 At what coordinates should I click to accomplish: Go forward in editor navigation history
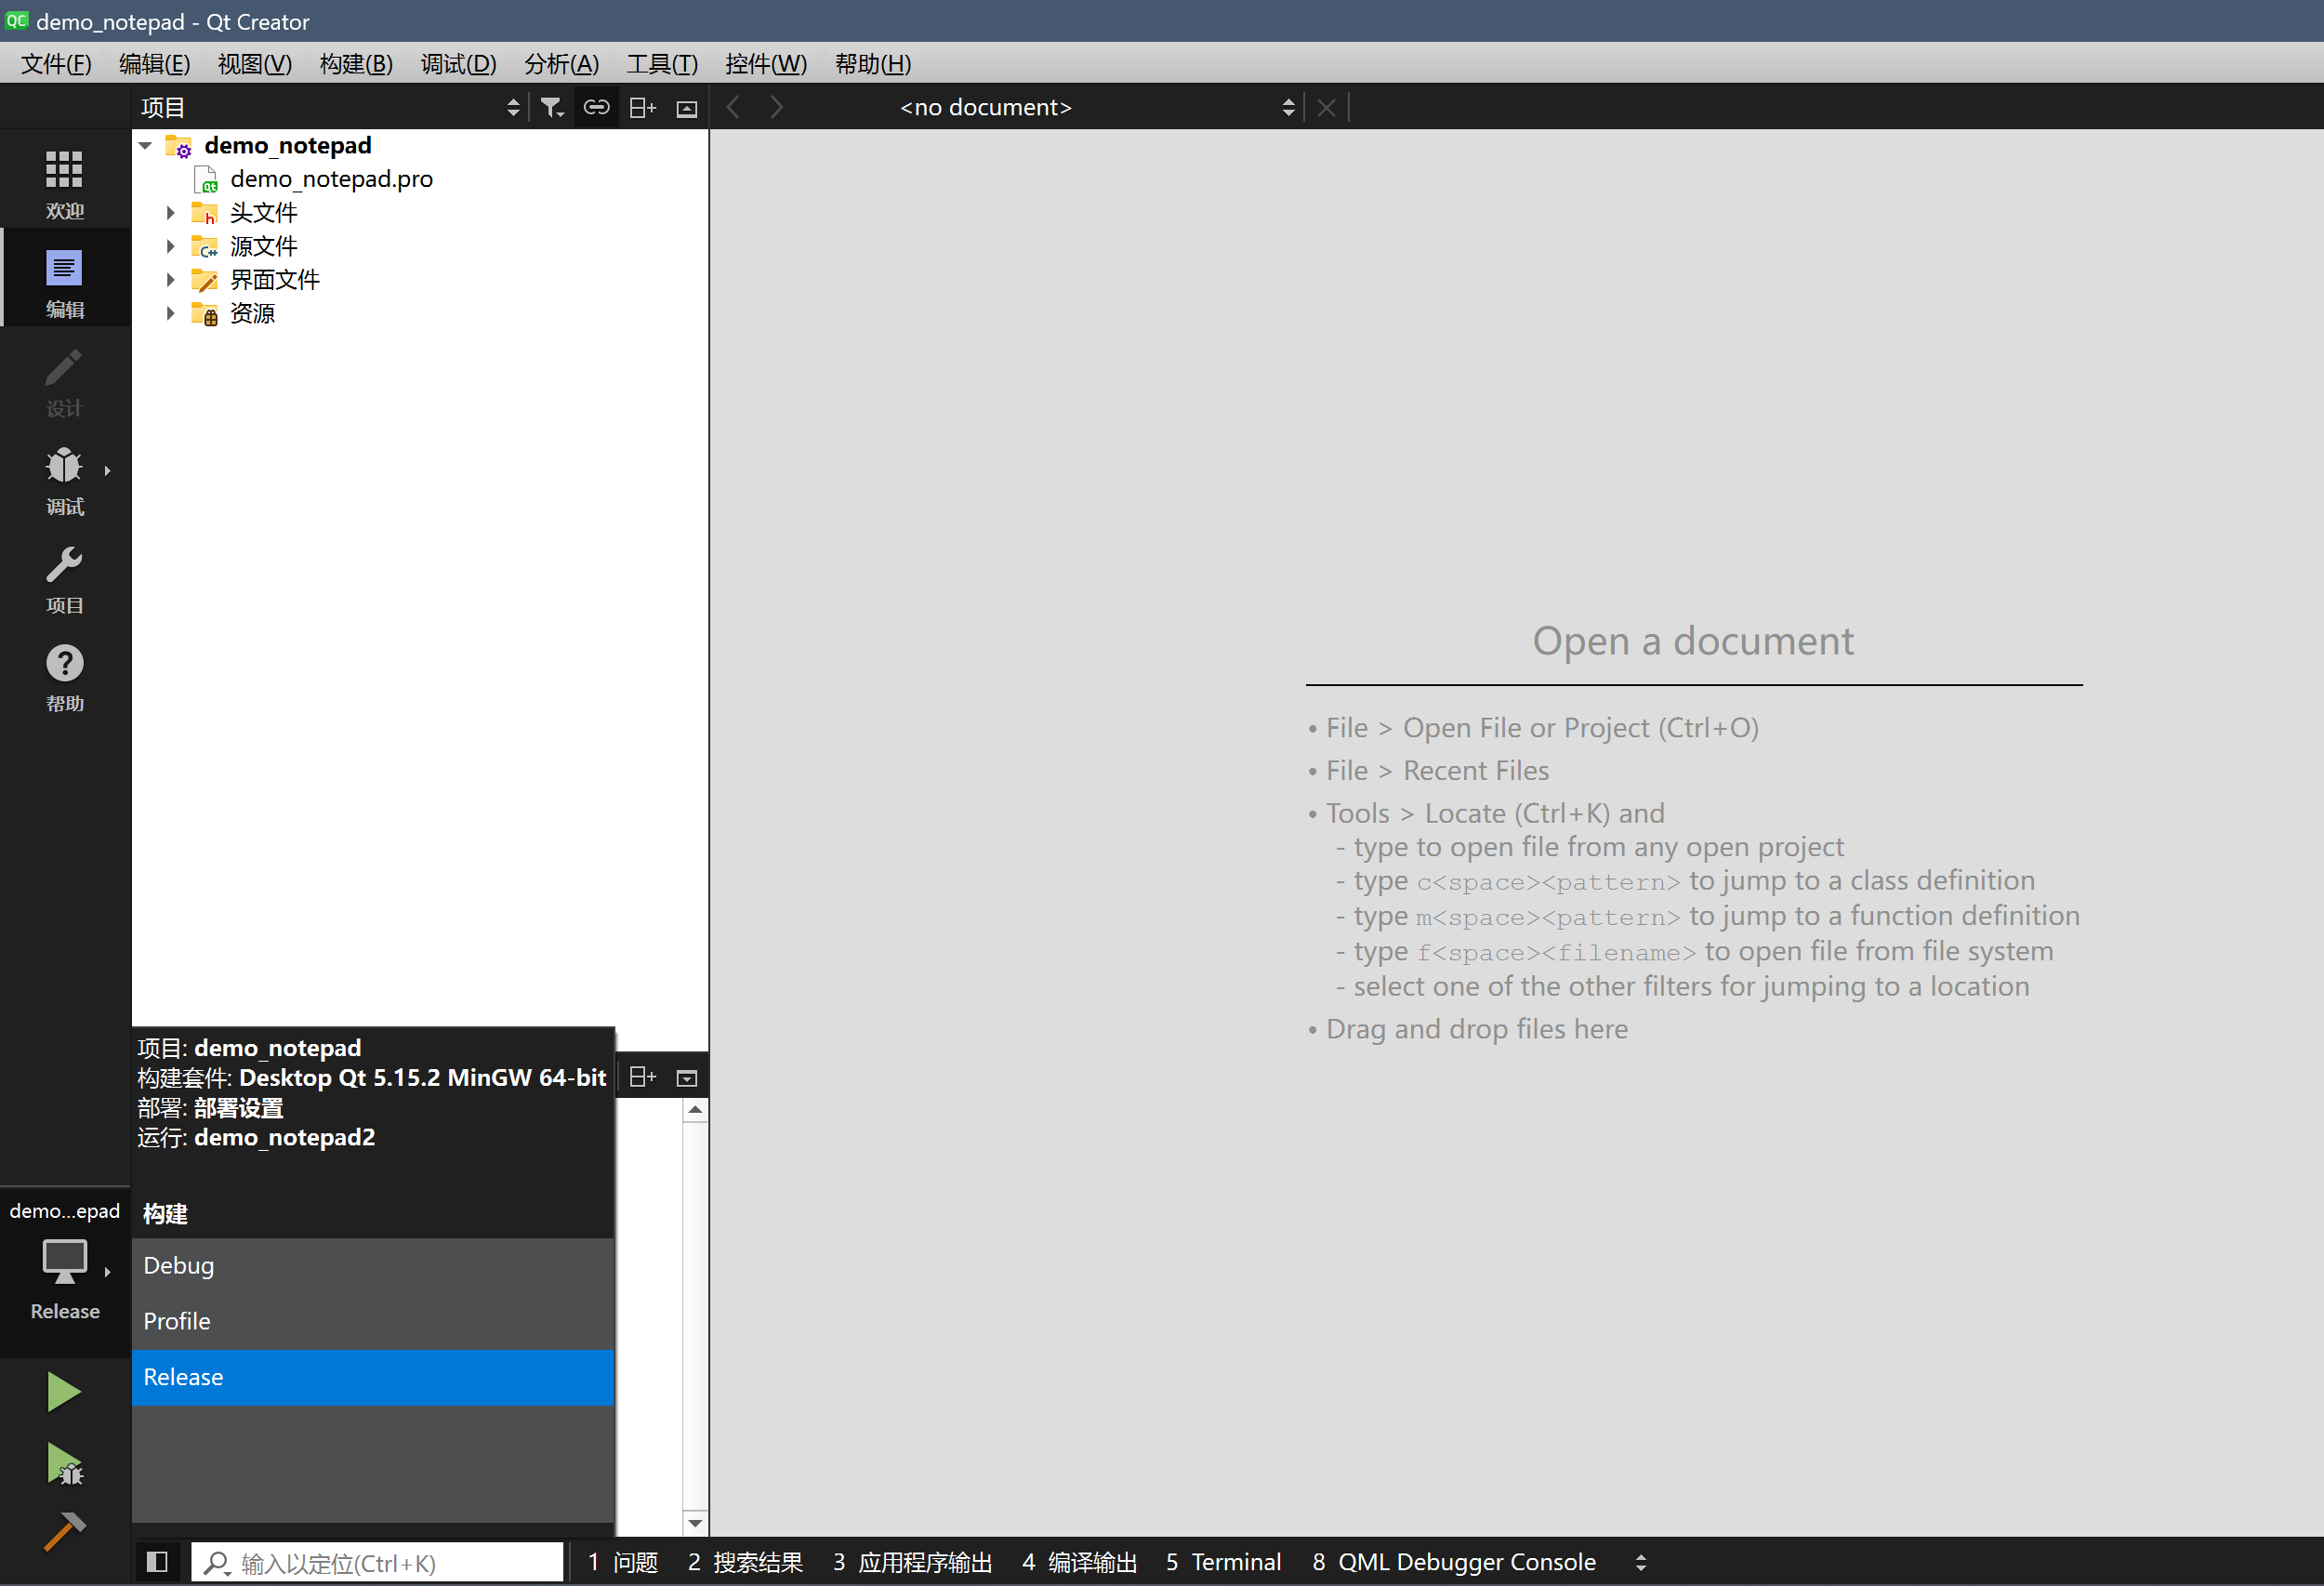(777, 107)
